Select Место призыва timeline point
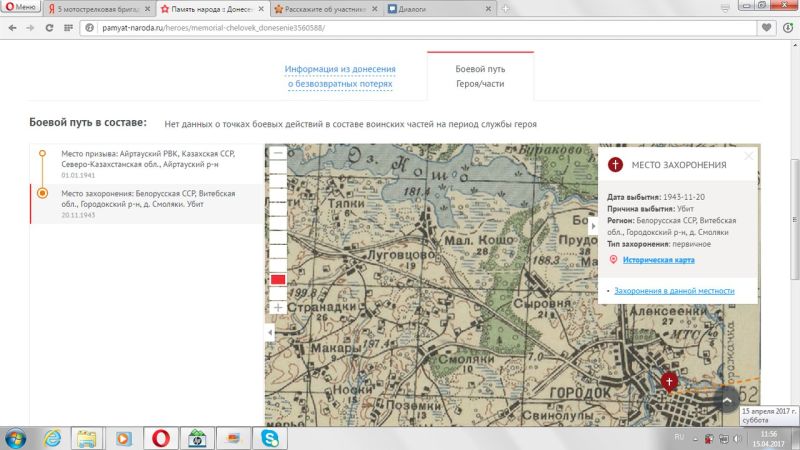Image resolution: width=800 pixels, height=450 pixels. (42, 153)
